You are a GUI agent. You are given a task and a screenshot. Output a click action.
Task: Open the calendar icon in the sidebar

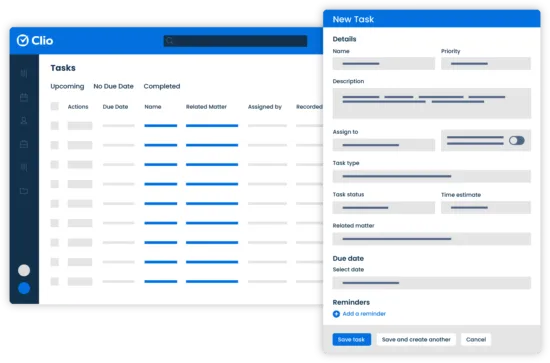pos(24,97)
